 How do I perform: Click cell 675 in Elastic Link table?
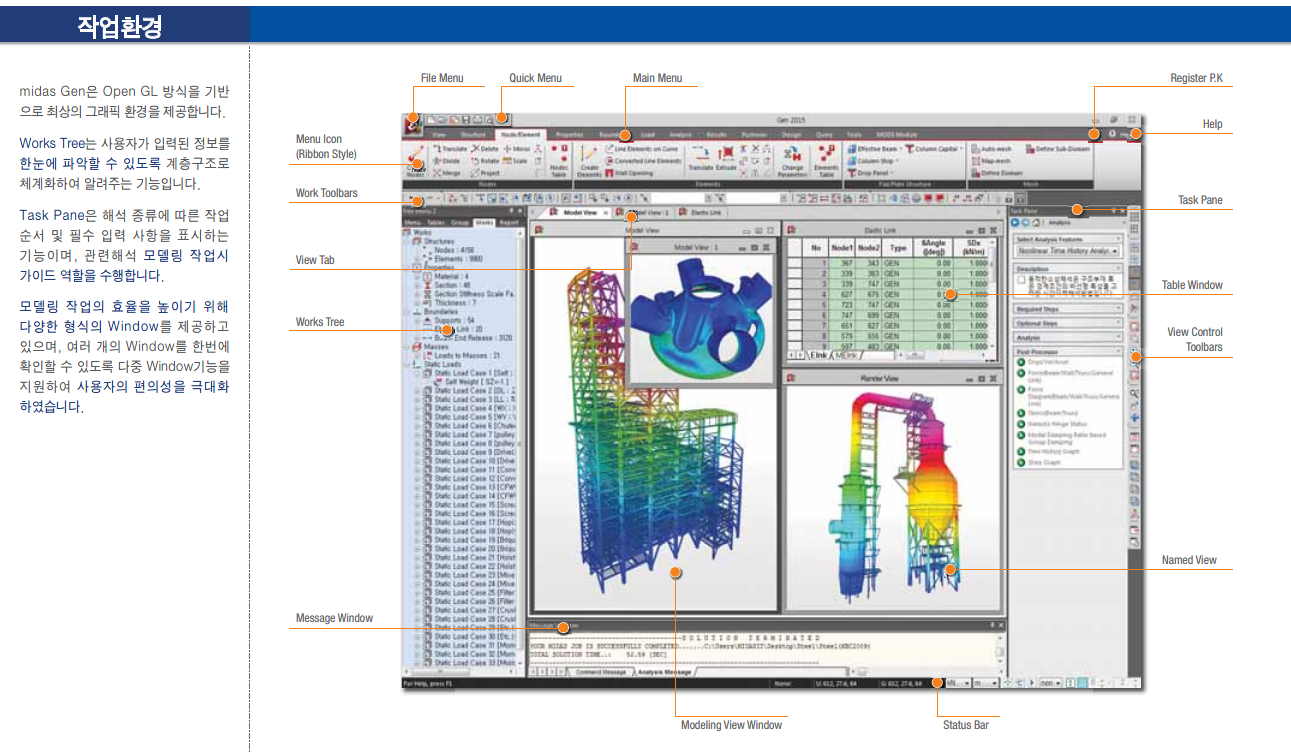[x=870, y=295]
